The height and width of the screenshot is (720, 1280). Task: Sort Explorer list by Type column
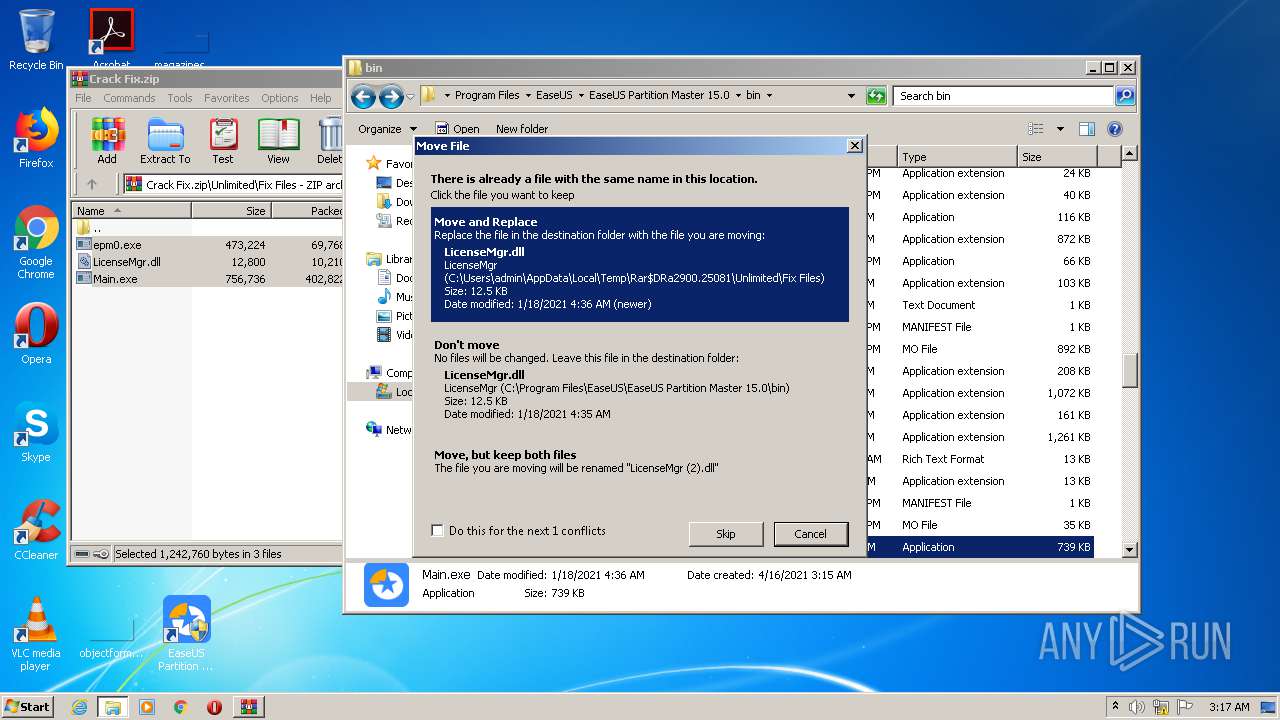957,157
